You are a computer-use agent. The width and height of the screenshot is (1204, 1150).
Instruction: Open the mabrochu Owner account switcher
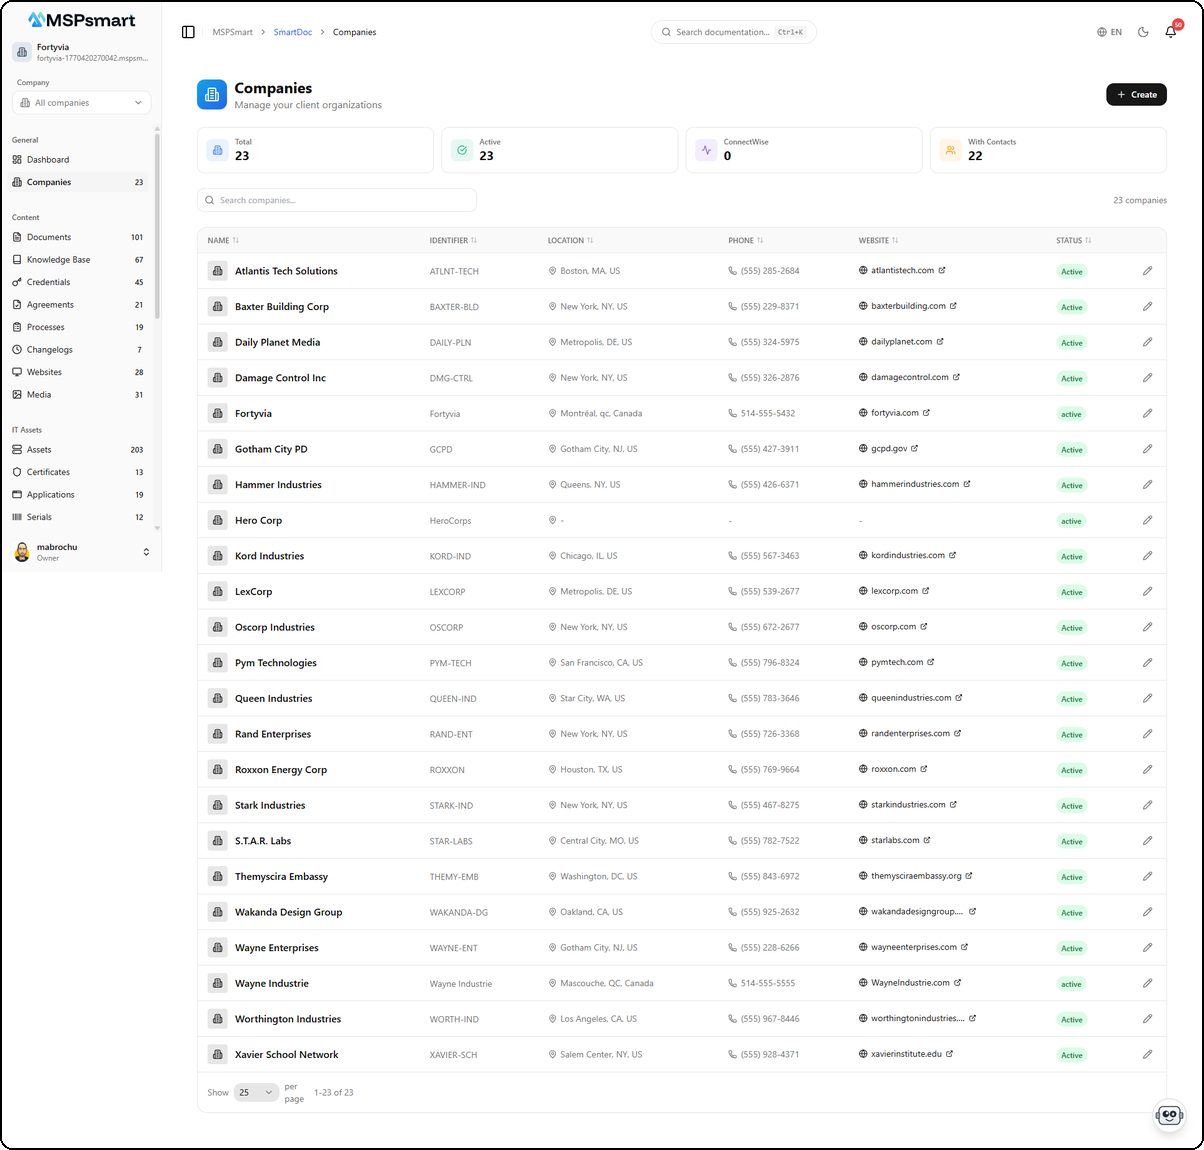80,551
